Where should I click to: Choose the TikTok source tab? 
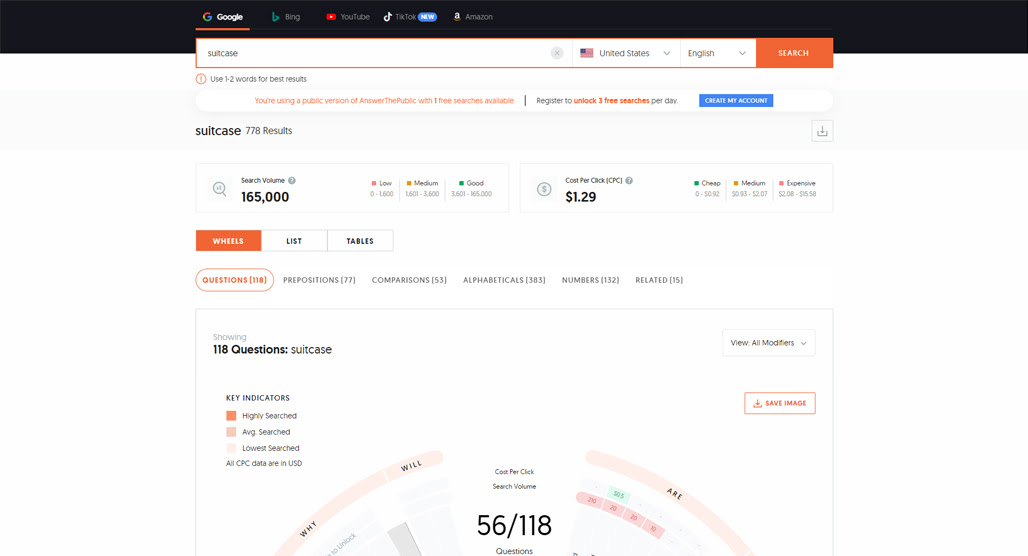point(410,16)
